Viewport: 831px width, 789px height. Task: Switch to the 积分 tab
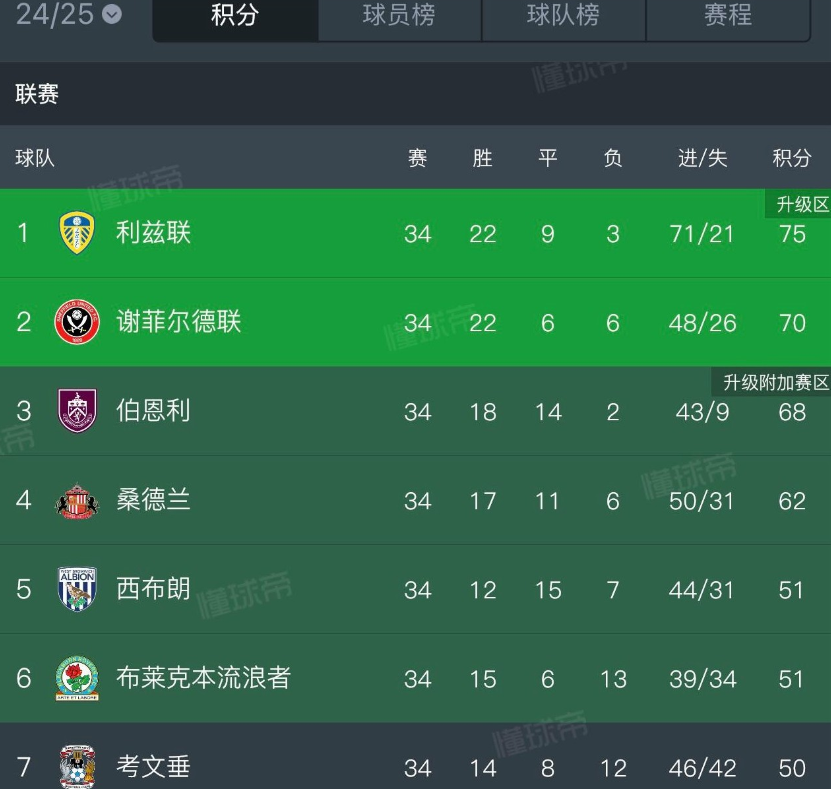point(235,15)
